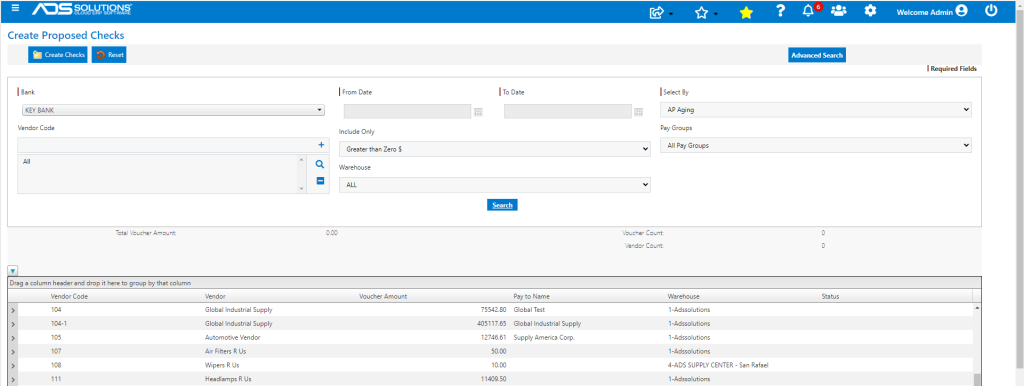The width and height of the screenshot is (1024, 386).
Task: Click the Voucher Amount column header
Action: (383, 297)
